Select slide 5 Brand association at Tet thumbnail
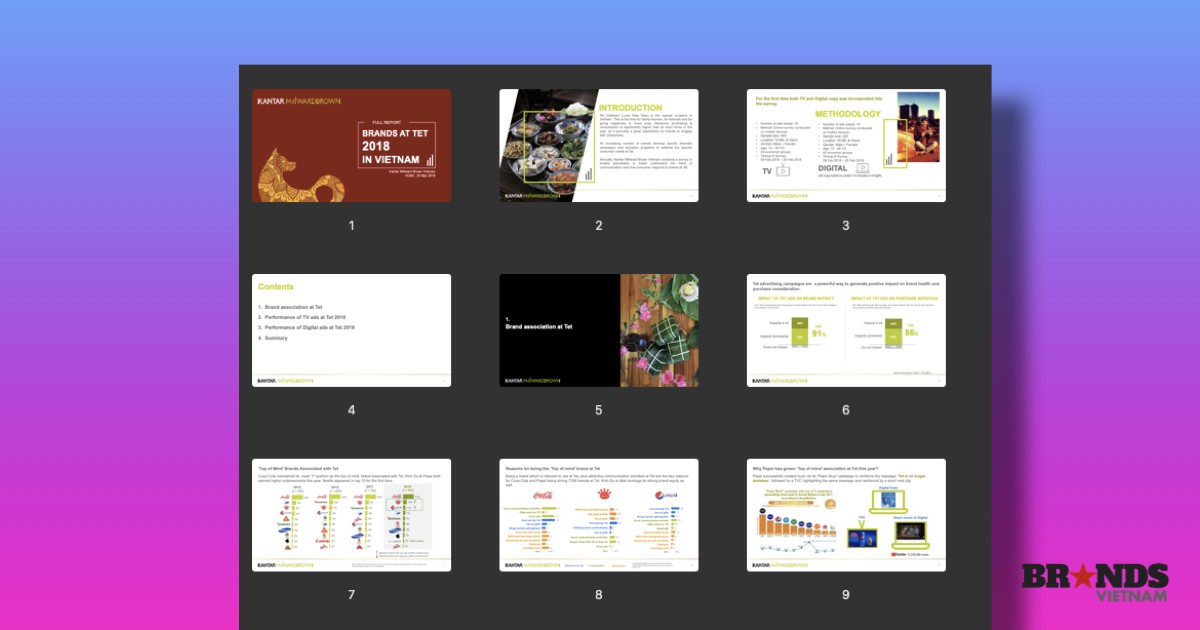1200x630 pixels. 598,330
